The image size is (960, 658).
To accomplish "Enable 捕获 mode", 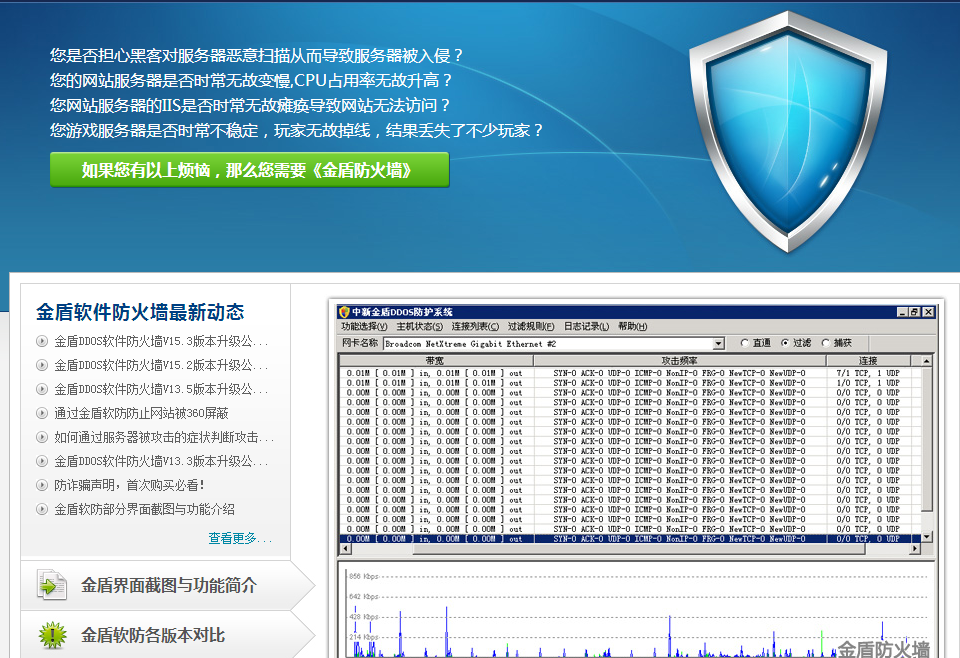I will (x=823, y=344).
